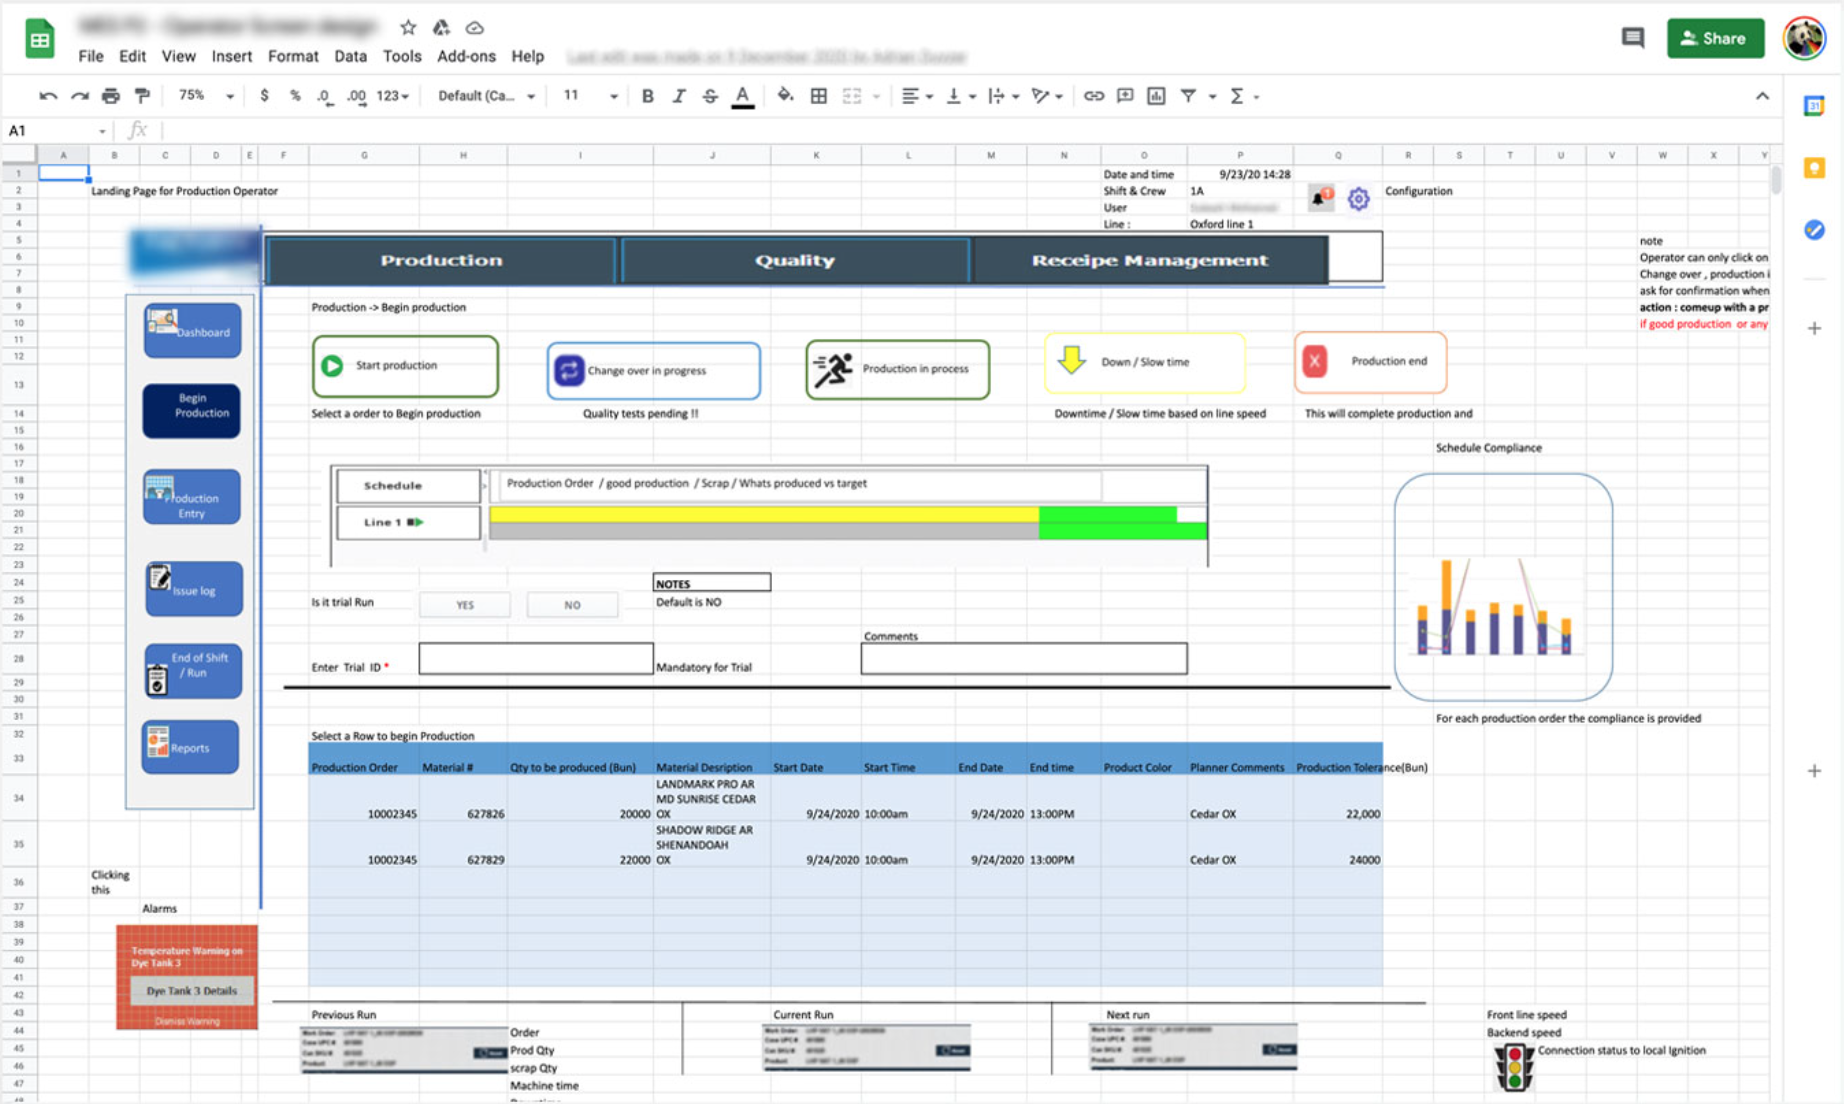Select YES for trial run
Viewport: 1844px width, 1104px height.
(465, 605)
